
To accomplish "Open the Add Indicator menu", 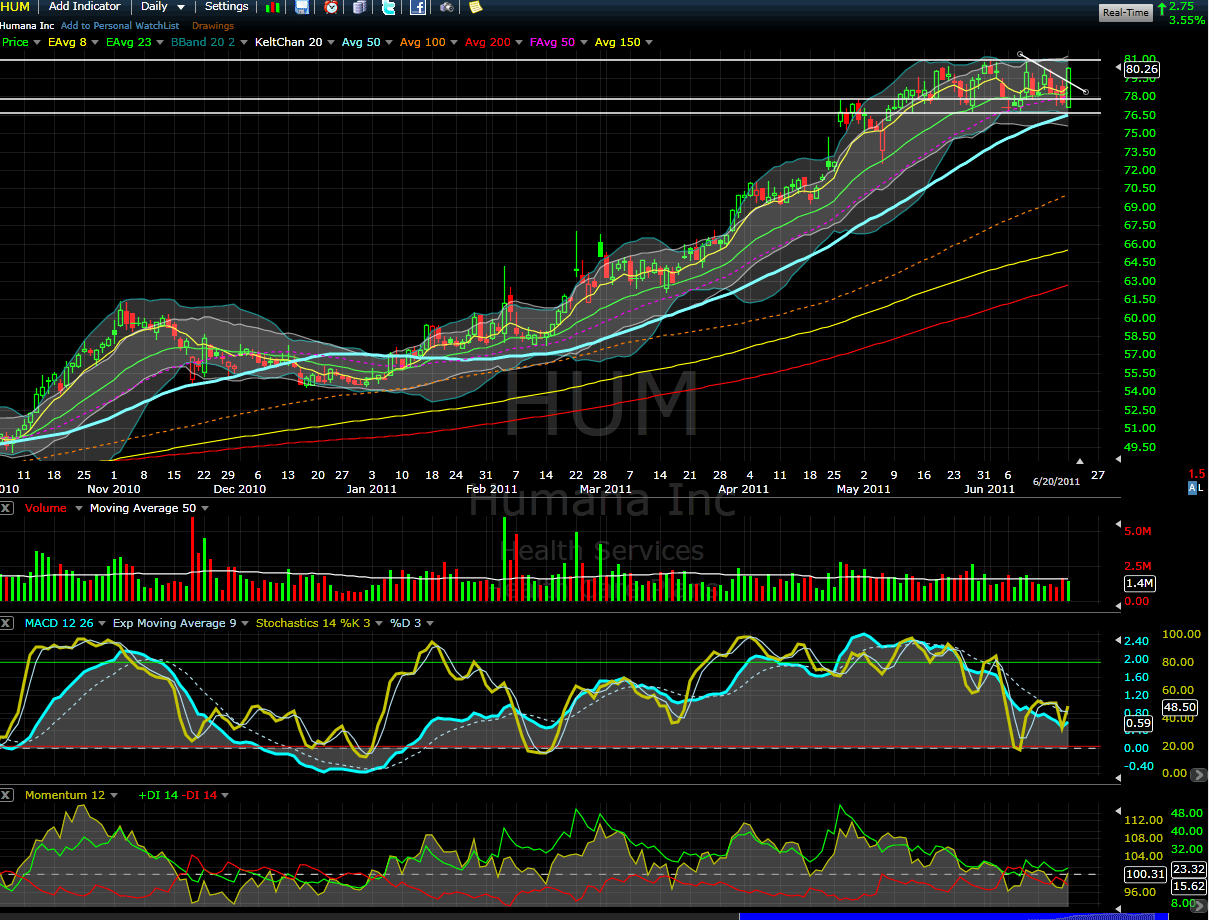I will [x=85, y=7].
